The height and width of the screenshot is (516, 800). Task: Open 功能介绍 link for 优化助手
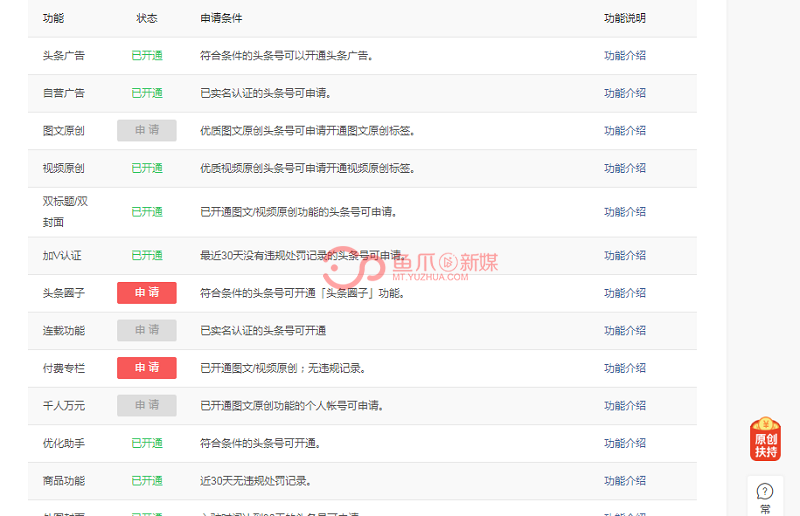[x=625, y=443]
